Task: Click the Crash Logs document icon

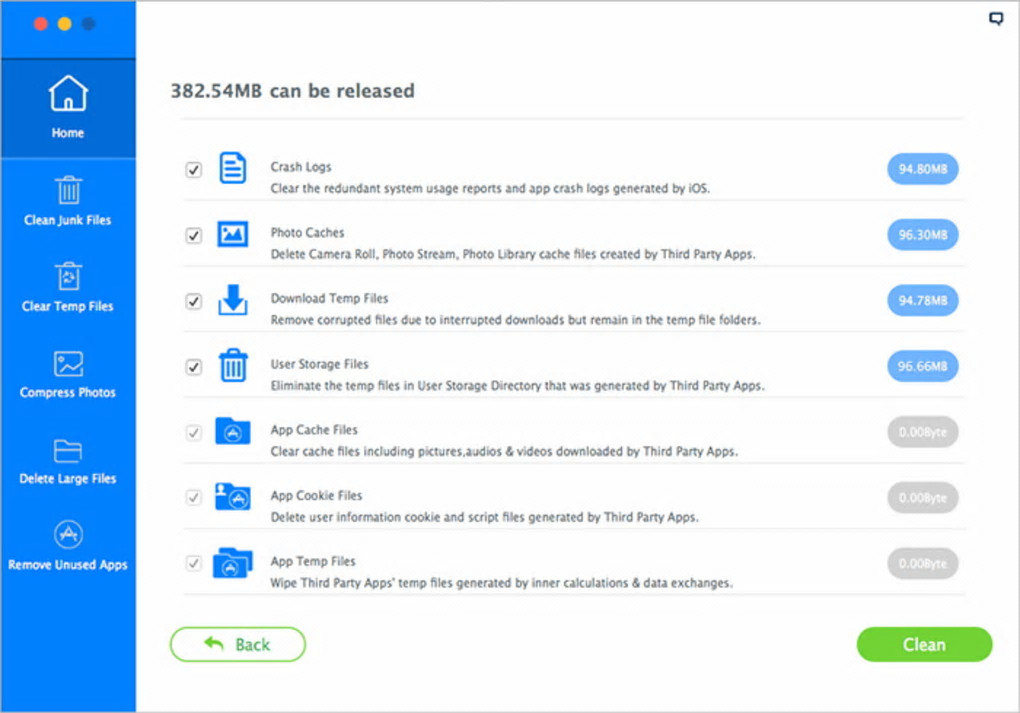Action: tap(233, 168)
